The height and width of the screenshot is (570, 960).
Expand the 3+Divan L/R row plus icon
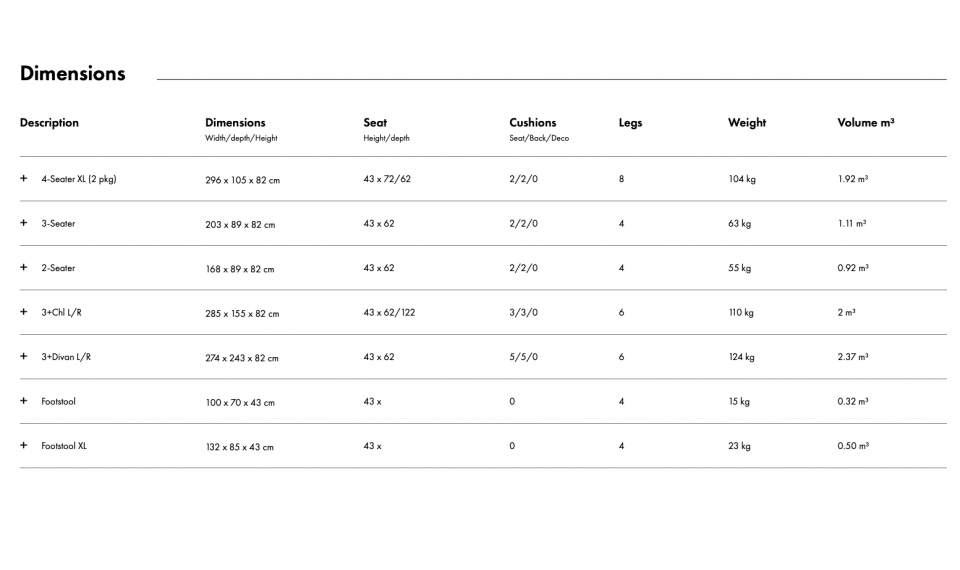pyautogui.click(x=23, y=356)
